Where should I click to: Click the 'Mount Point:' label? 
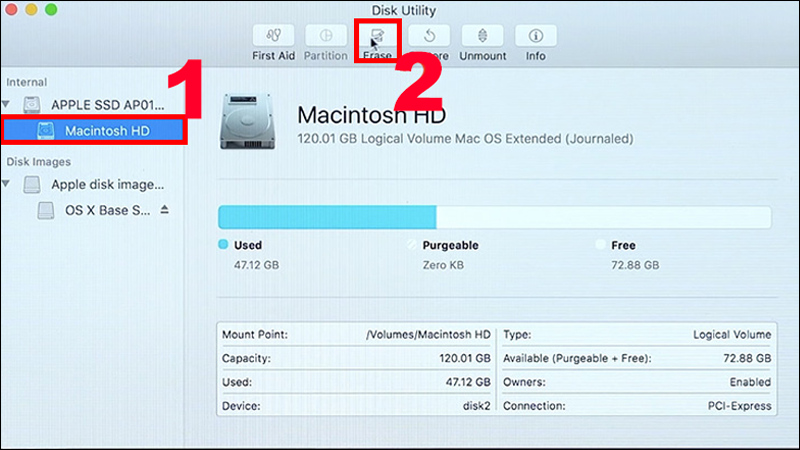coord(255,335)
